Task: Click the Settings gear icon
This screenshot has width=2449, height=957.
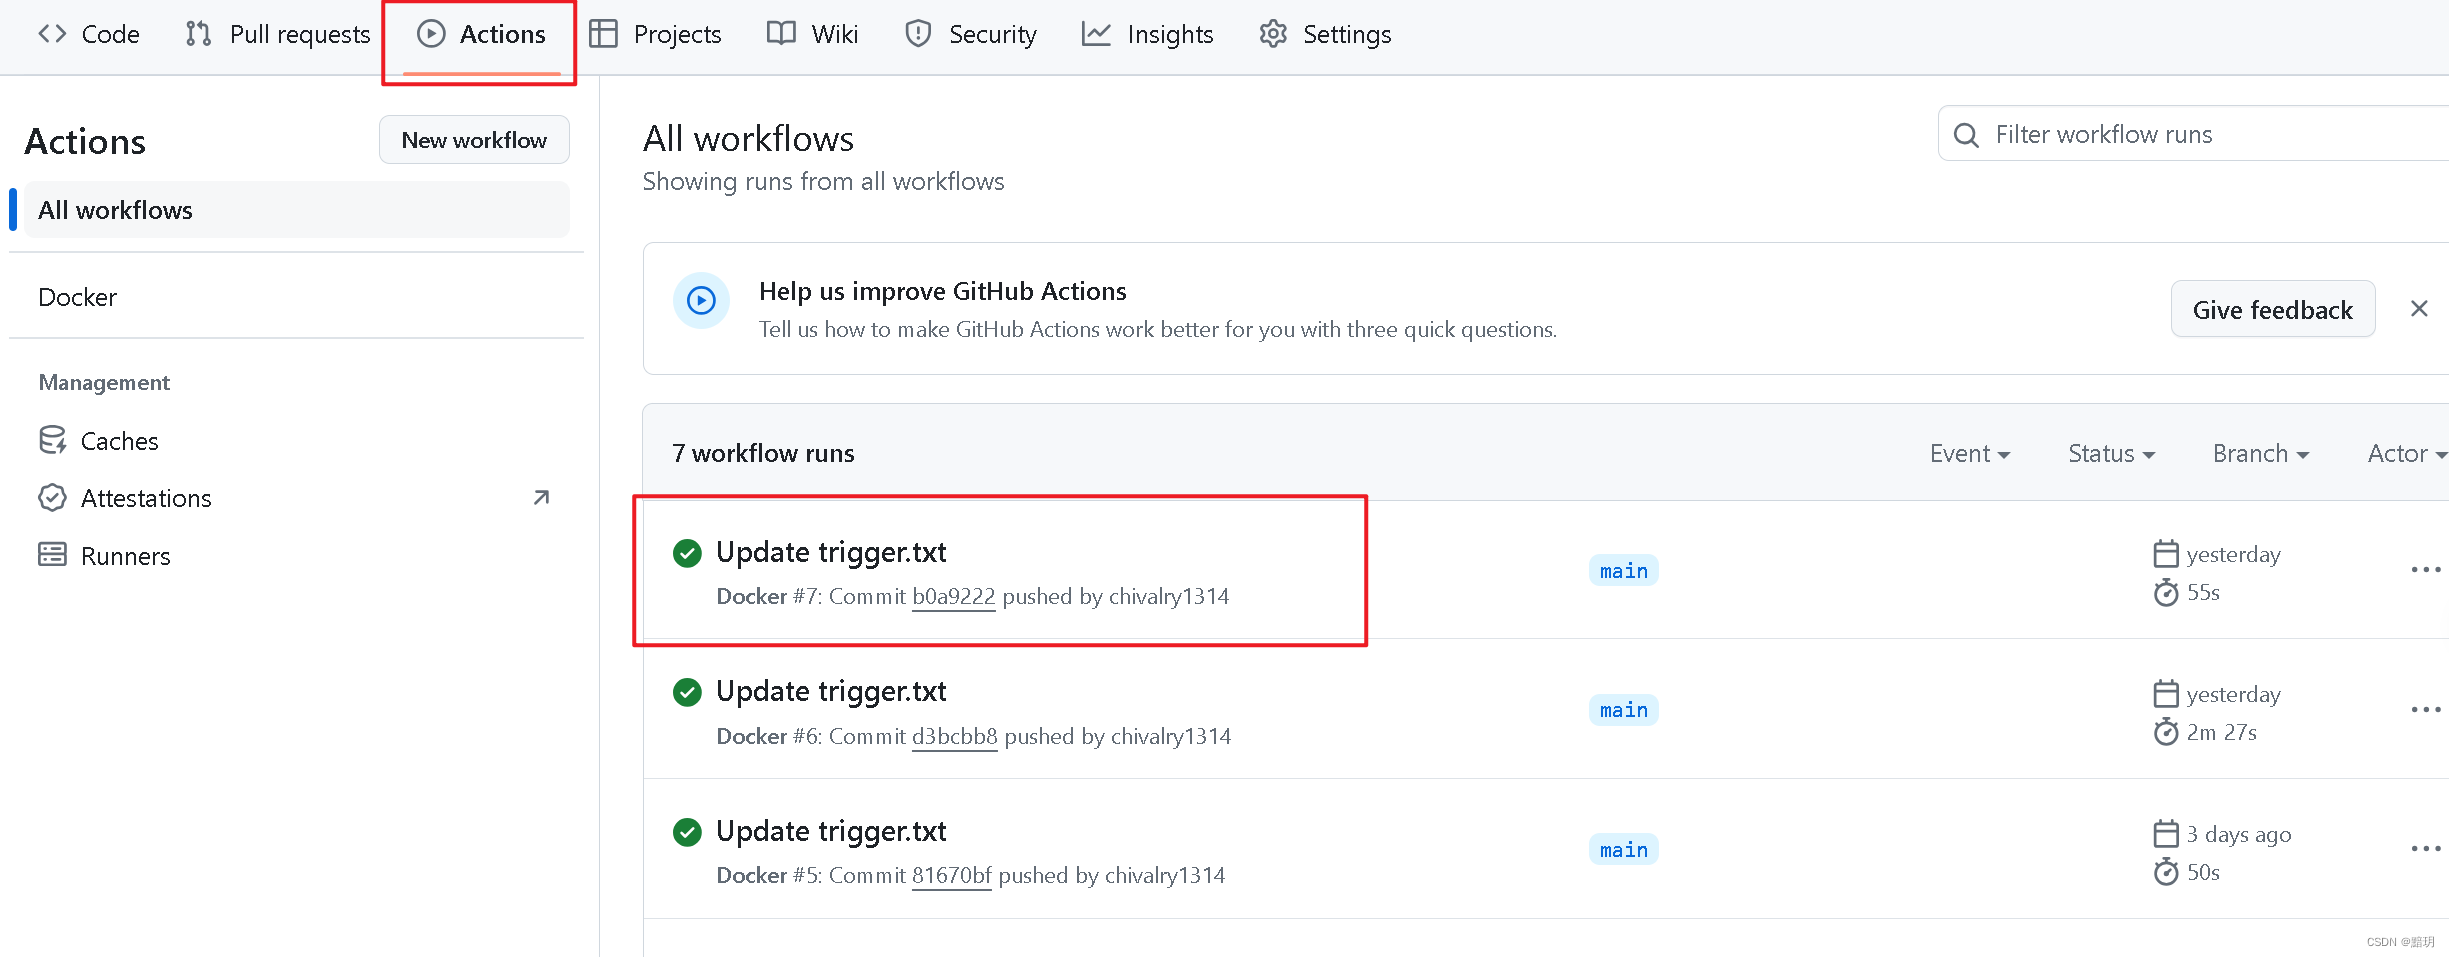Action: (1273, 34)
